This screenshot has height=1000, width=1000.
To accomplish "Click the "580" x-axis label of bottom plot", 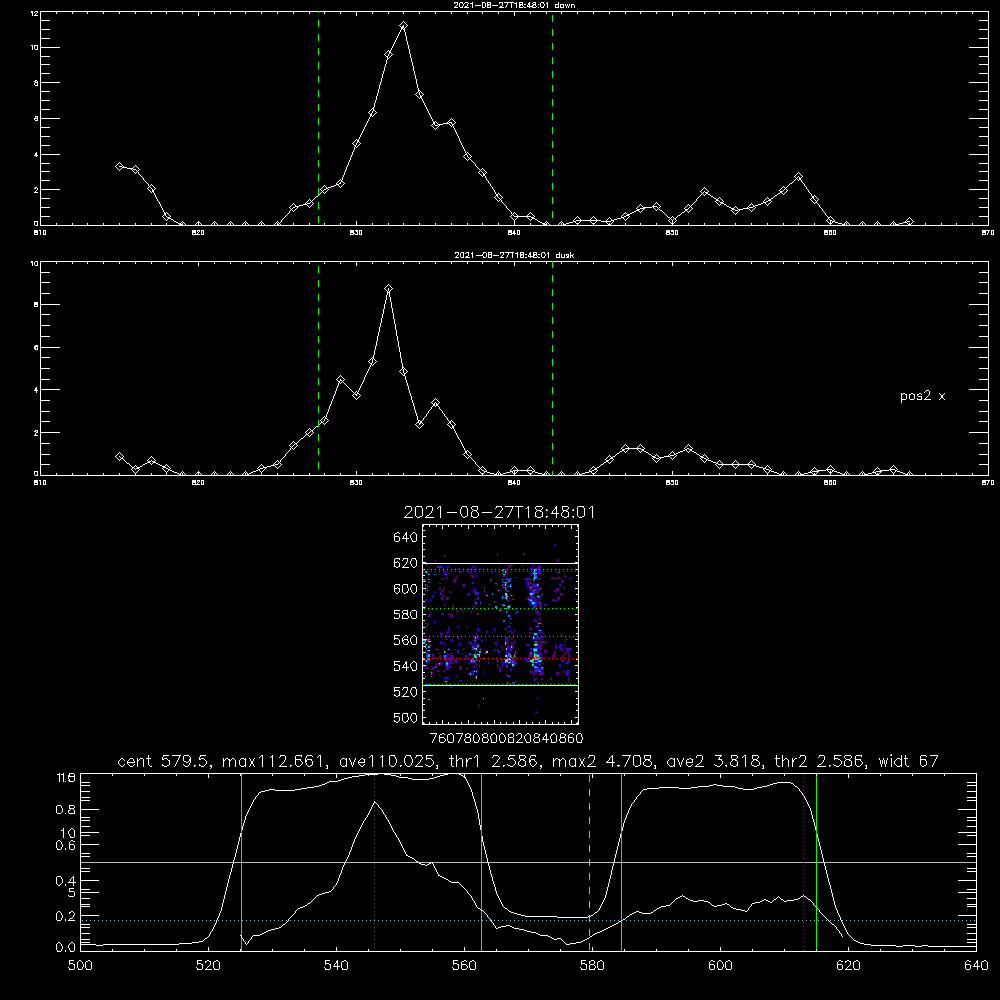I will (592, 966).
